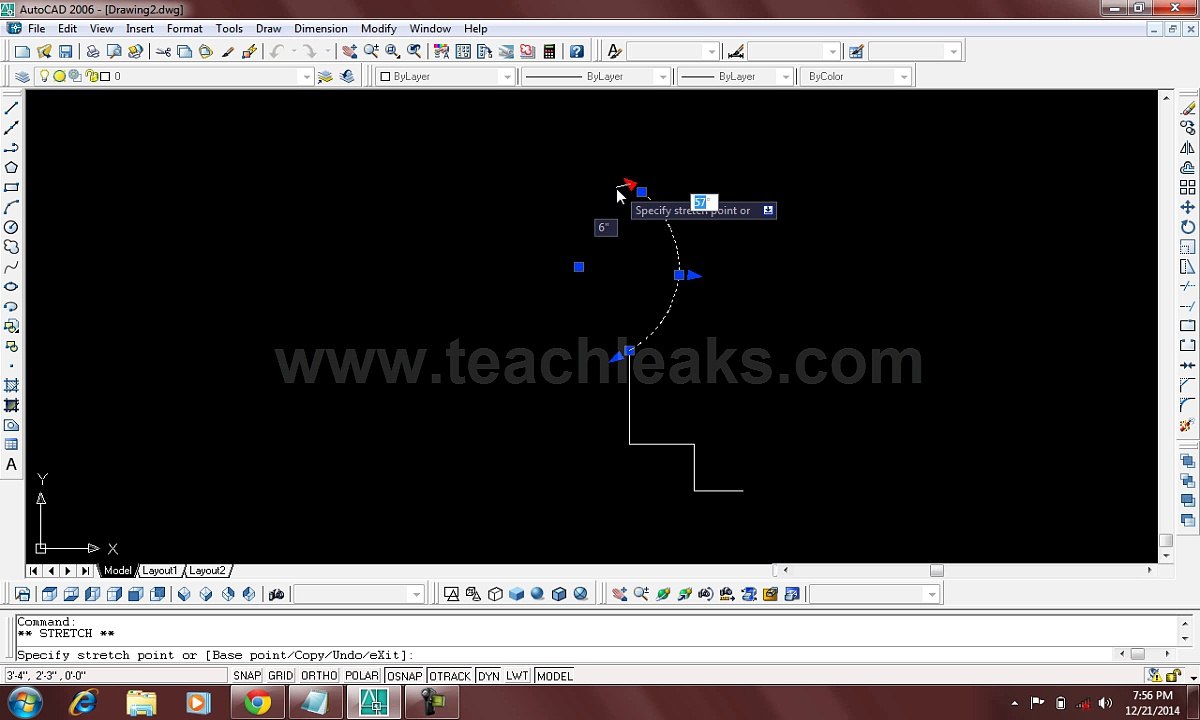
Task: Expand the table style dropdown
Action: (x=953, y=51)
